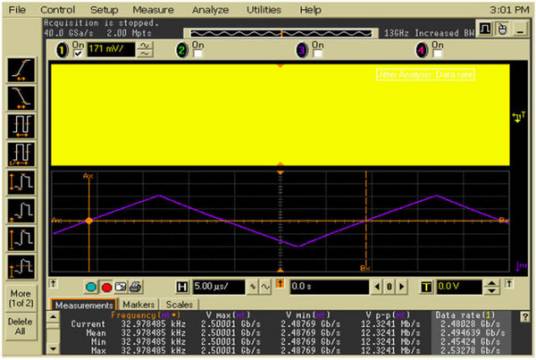Uncheck the channel 1 On checkbox
536x360 pixels.
pyautogui.click(x=78, y=53)
